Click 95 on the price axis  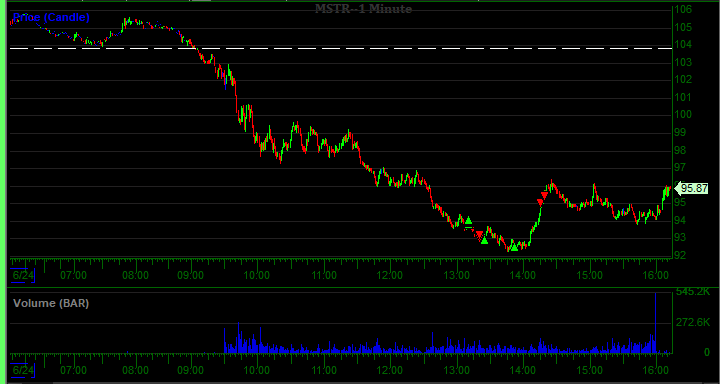coord(680,203)
